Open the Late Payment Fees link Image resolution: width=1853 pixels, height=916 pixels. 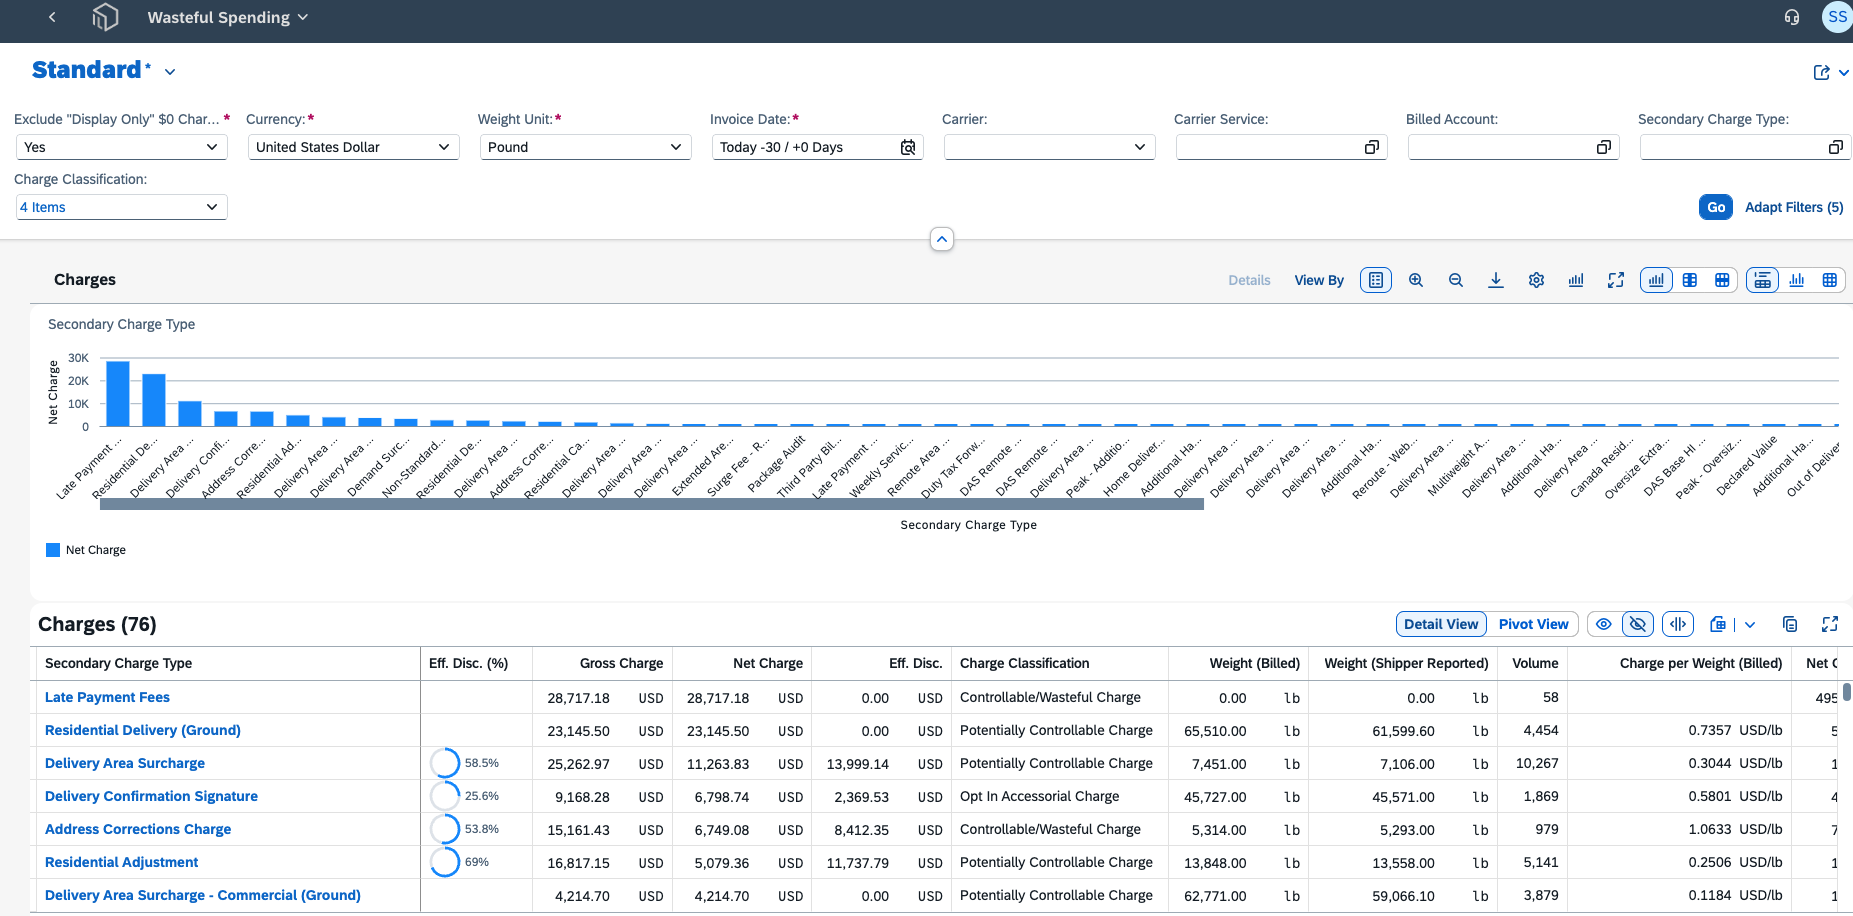point(107,697)
